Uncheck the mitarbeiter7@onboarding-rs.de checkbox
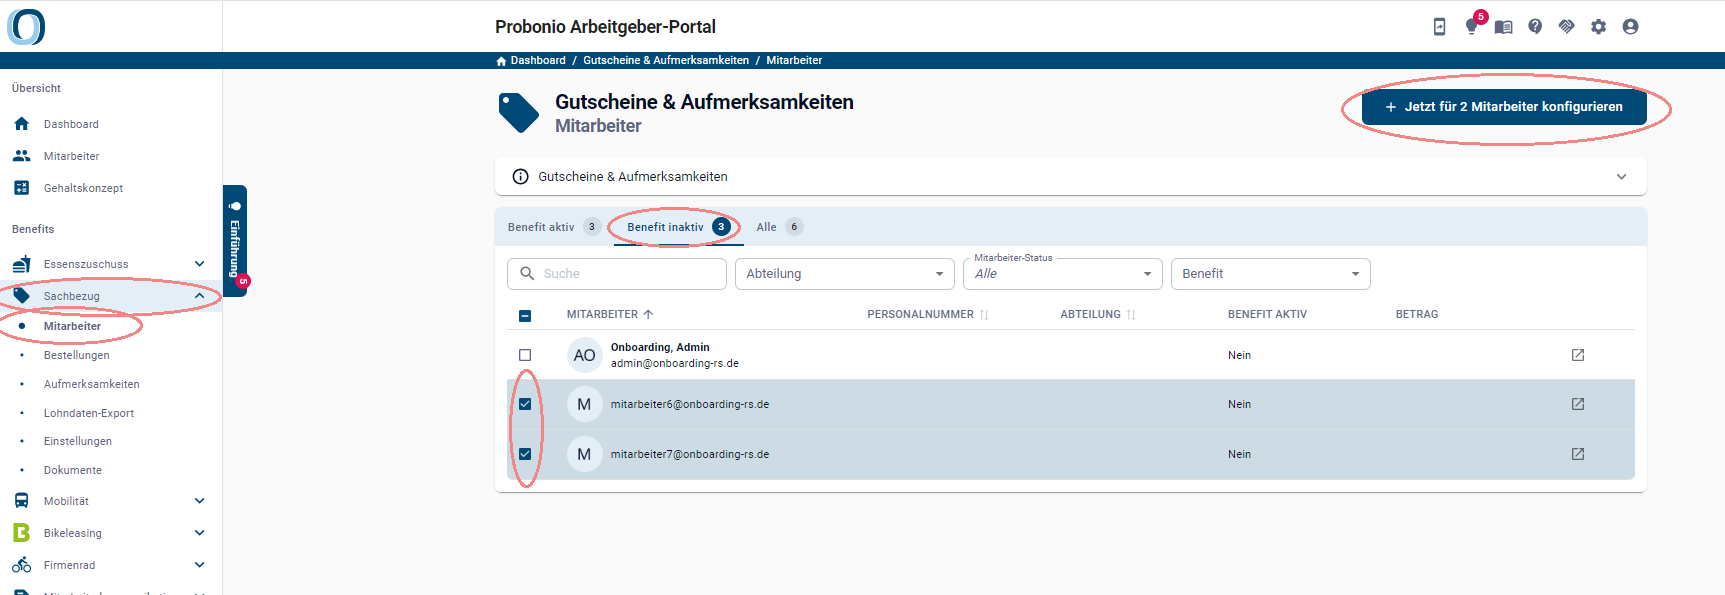1725x595 pixels. (525, 454)
